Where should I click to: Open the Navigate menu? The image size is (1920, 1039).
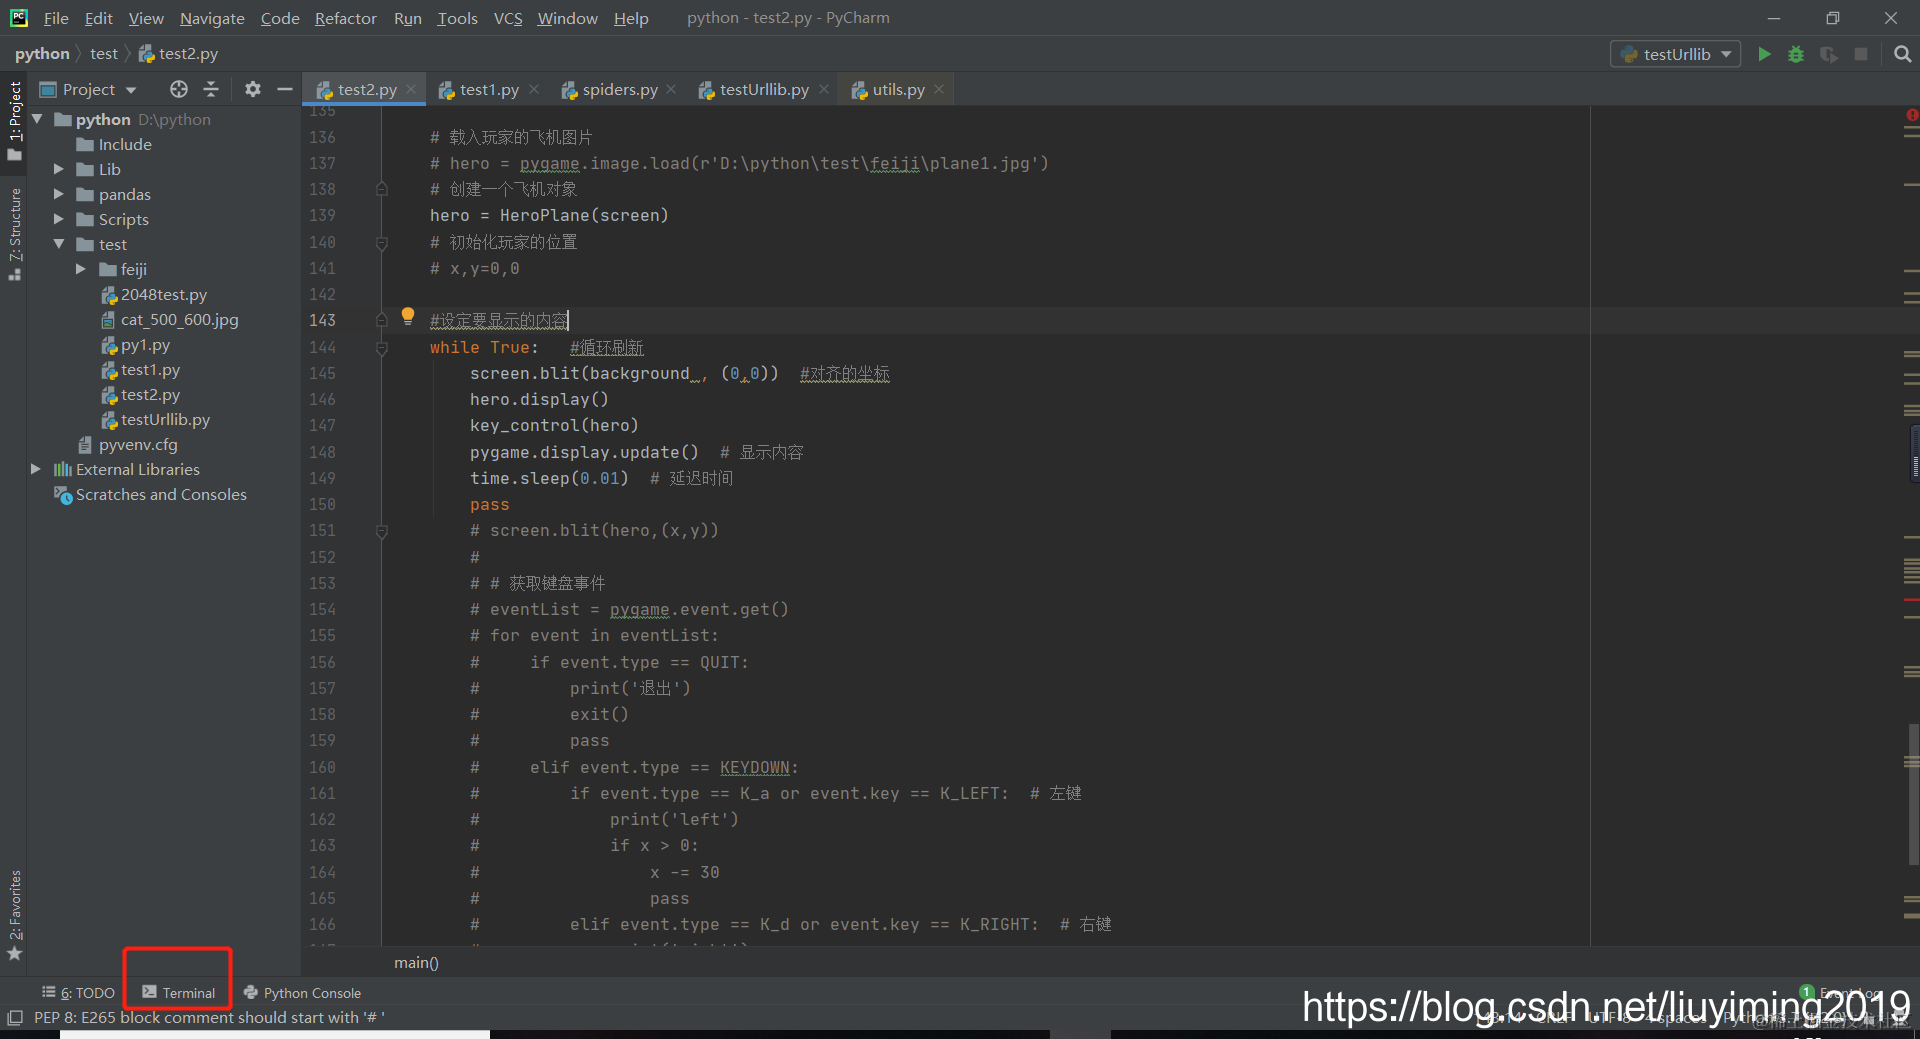(212, 18)
